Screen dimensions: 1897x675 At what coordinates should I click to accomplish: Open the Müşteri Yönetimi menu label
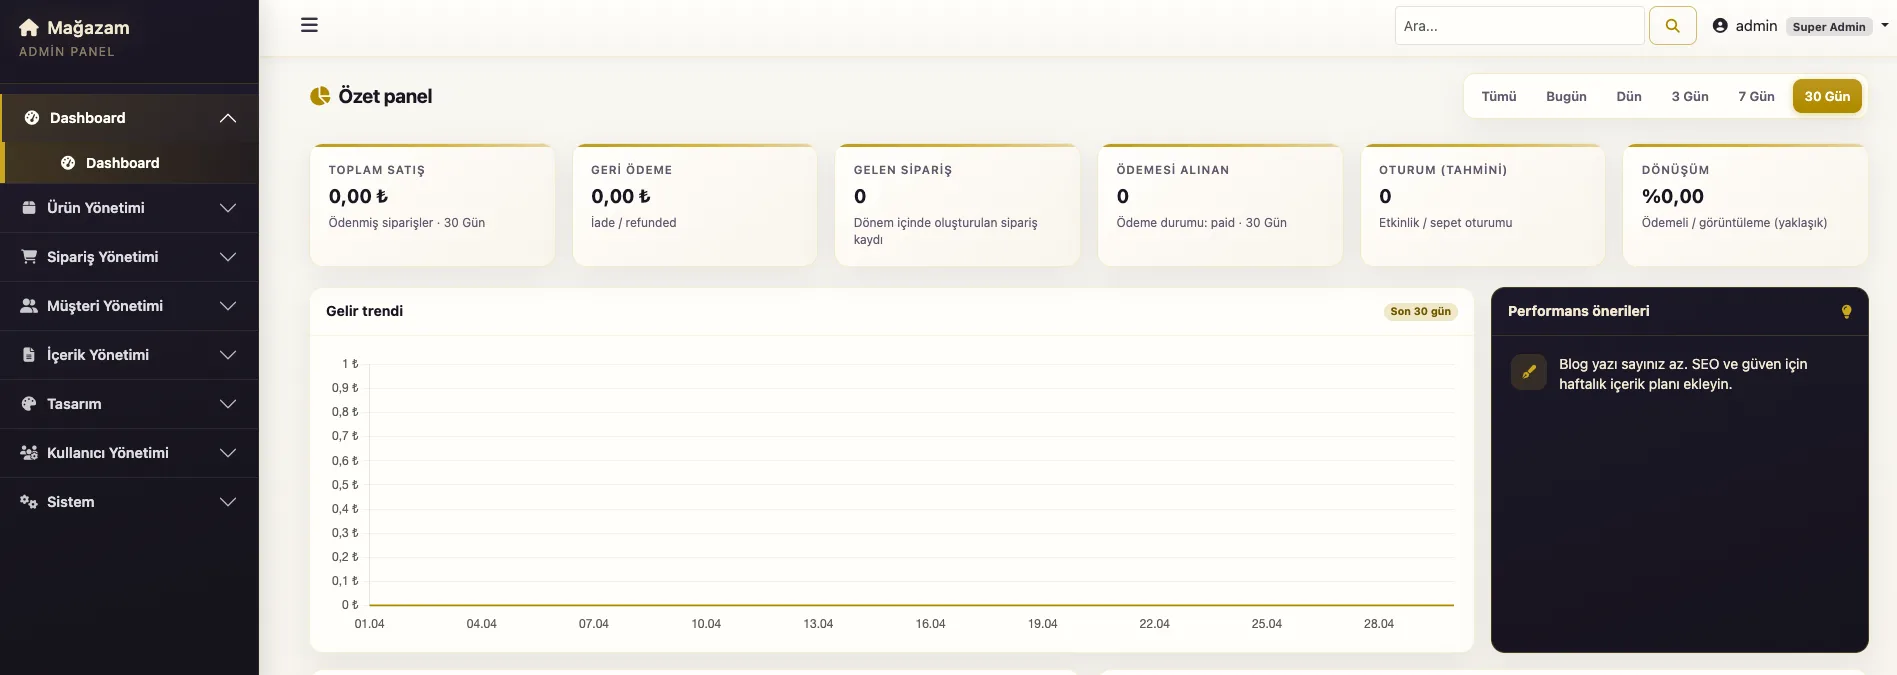[105, 306]
